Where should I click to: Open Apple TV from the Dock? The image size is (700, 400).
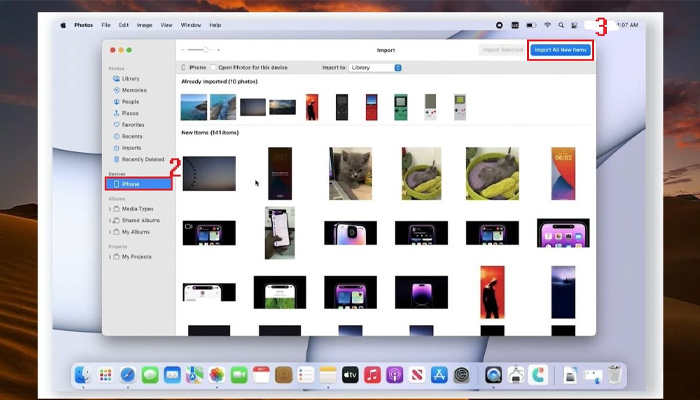coord(350,375)
